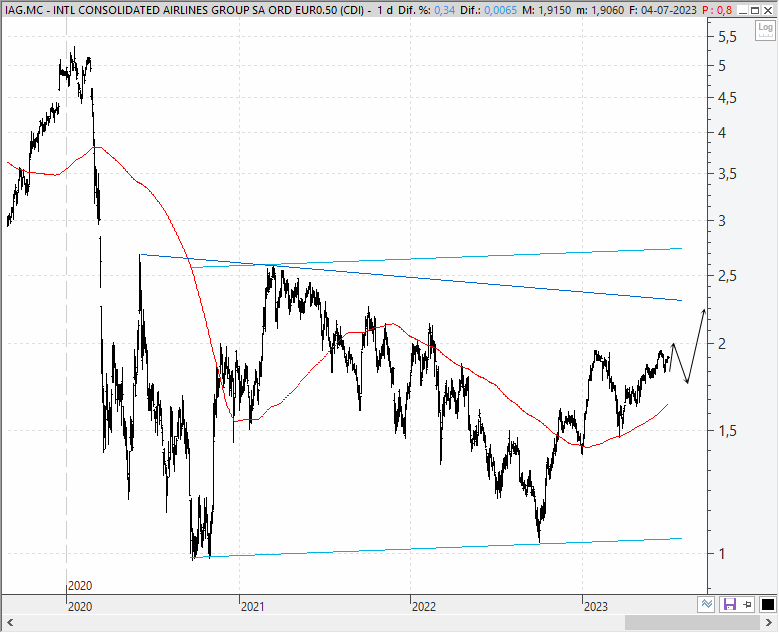Click the date 'F: 04-07-2023'
This screenshot has width=779, height=633.
click(x=663, y=10)
